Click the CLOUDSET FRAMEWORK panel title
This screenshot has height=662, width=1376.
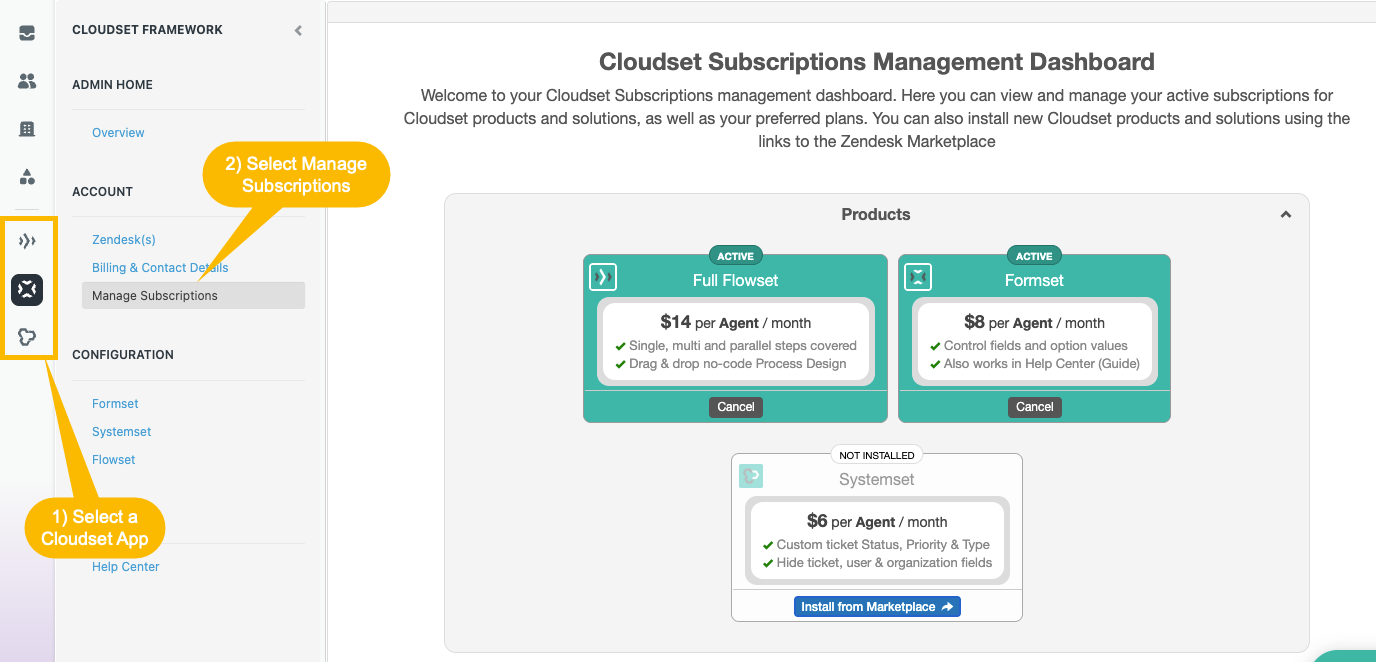[x=147, y=30]
